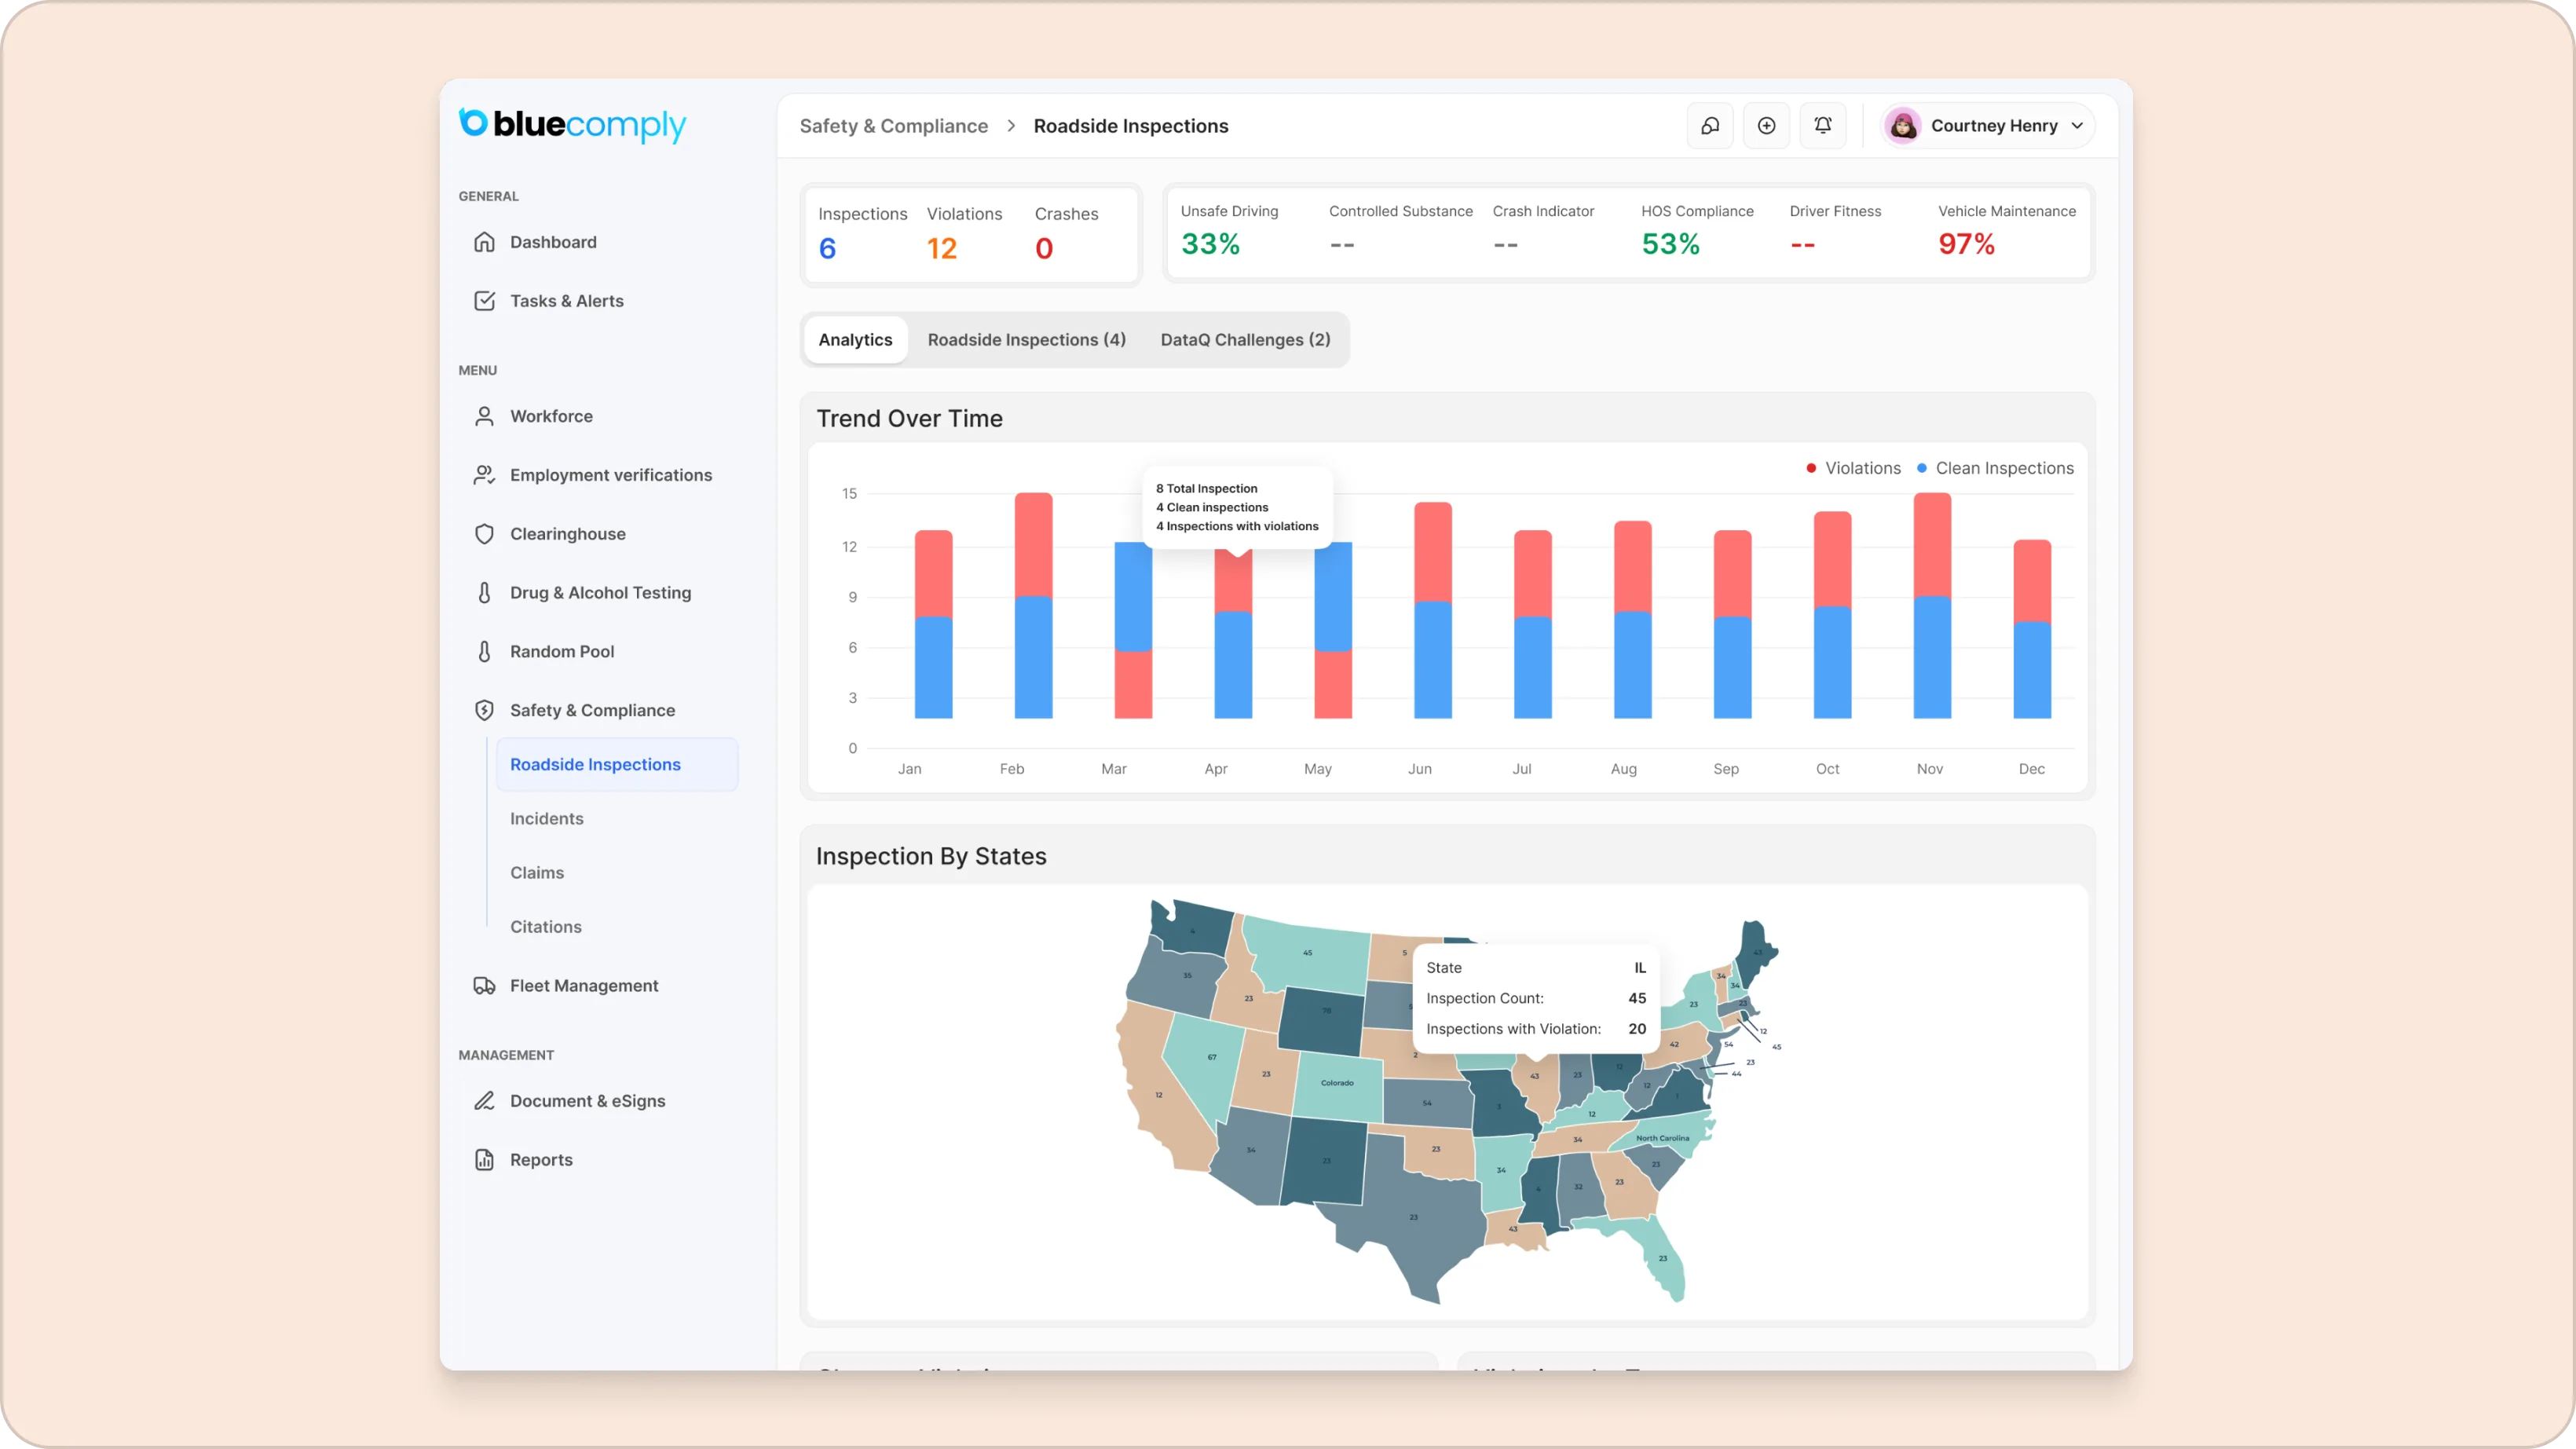The image size is (2576, 1449).
Task: Click California on the inspection map
Action: (x=1159, y=1094)
